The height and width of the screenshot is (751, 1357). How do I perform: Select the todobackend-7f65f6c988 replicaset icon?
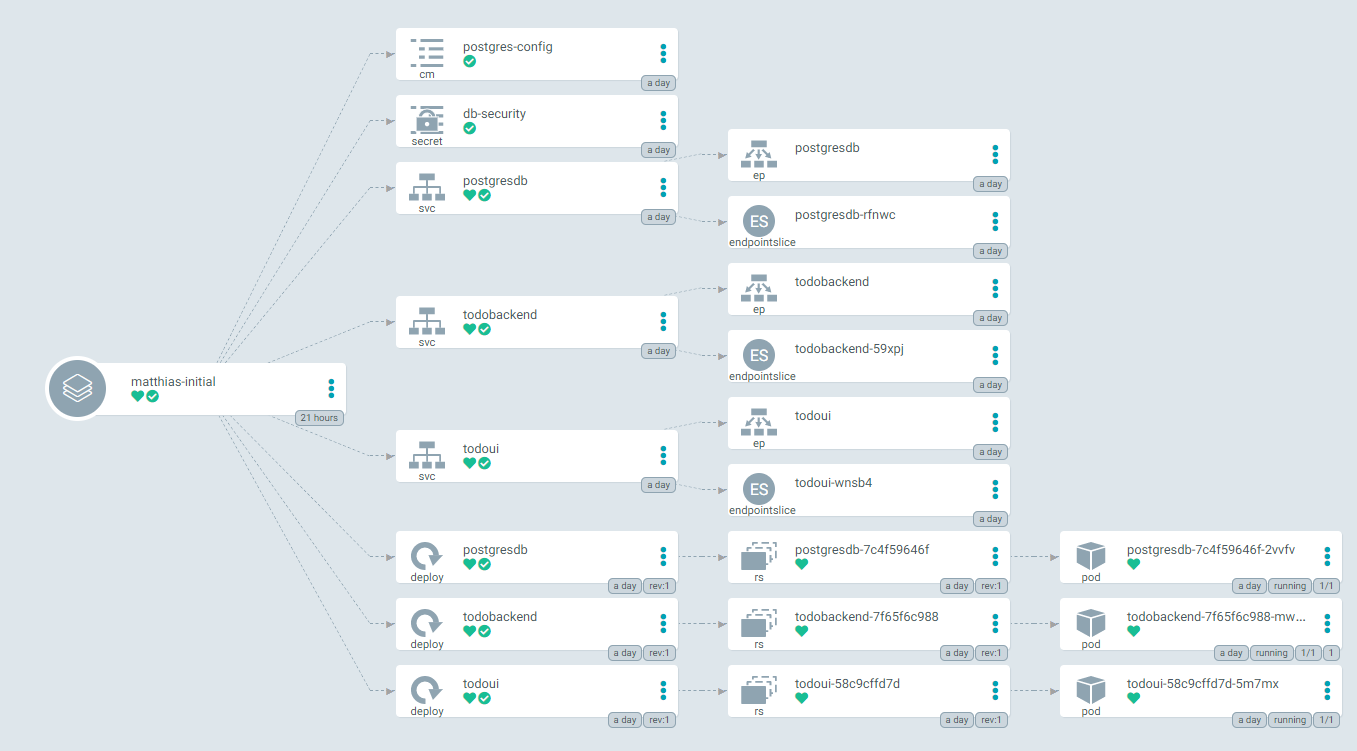(x=759, y=623)
